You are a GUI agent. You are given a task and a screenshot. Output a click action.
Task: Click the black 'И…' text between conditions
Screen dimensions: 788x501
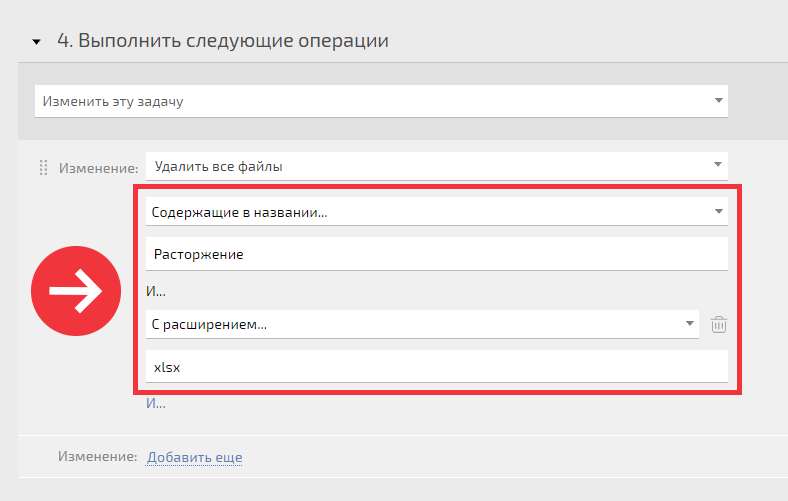tap(156, 291)
